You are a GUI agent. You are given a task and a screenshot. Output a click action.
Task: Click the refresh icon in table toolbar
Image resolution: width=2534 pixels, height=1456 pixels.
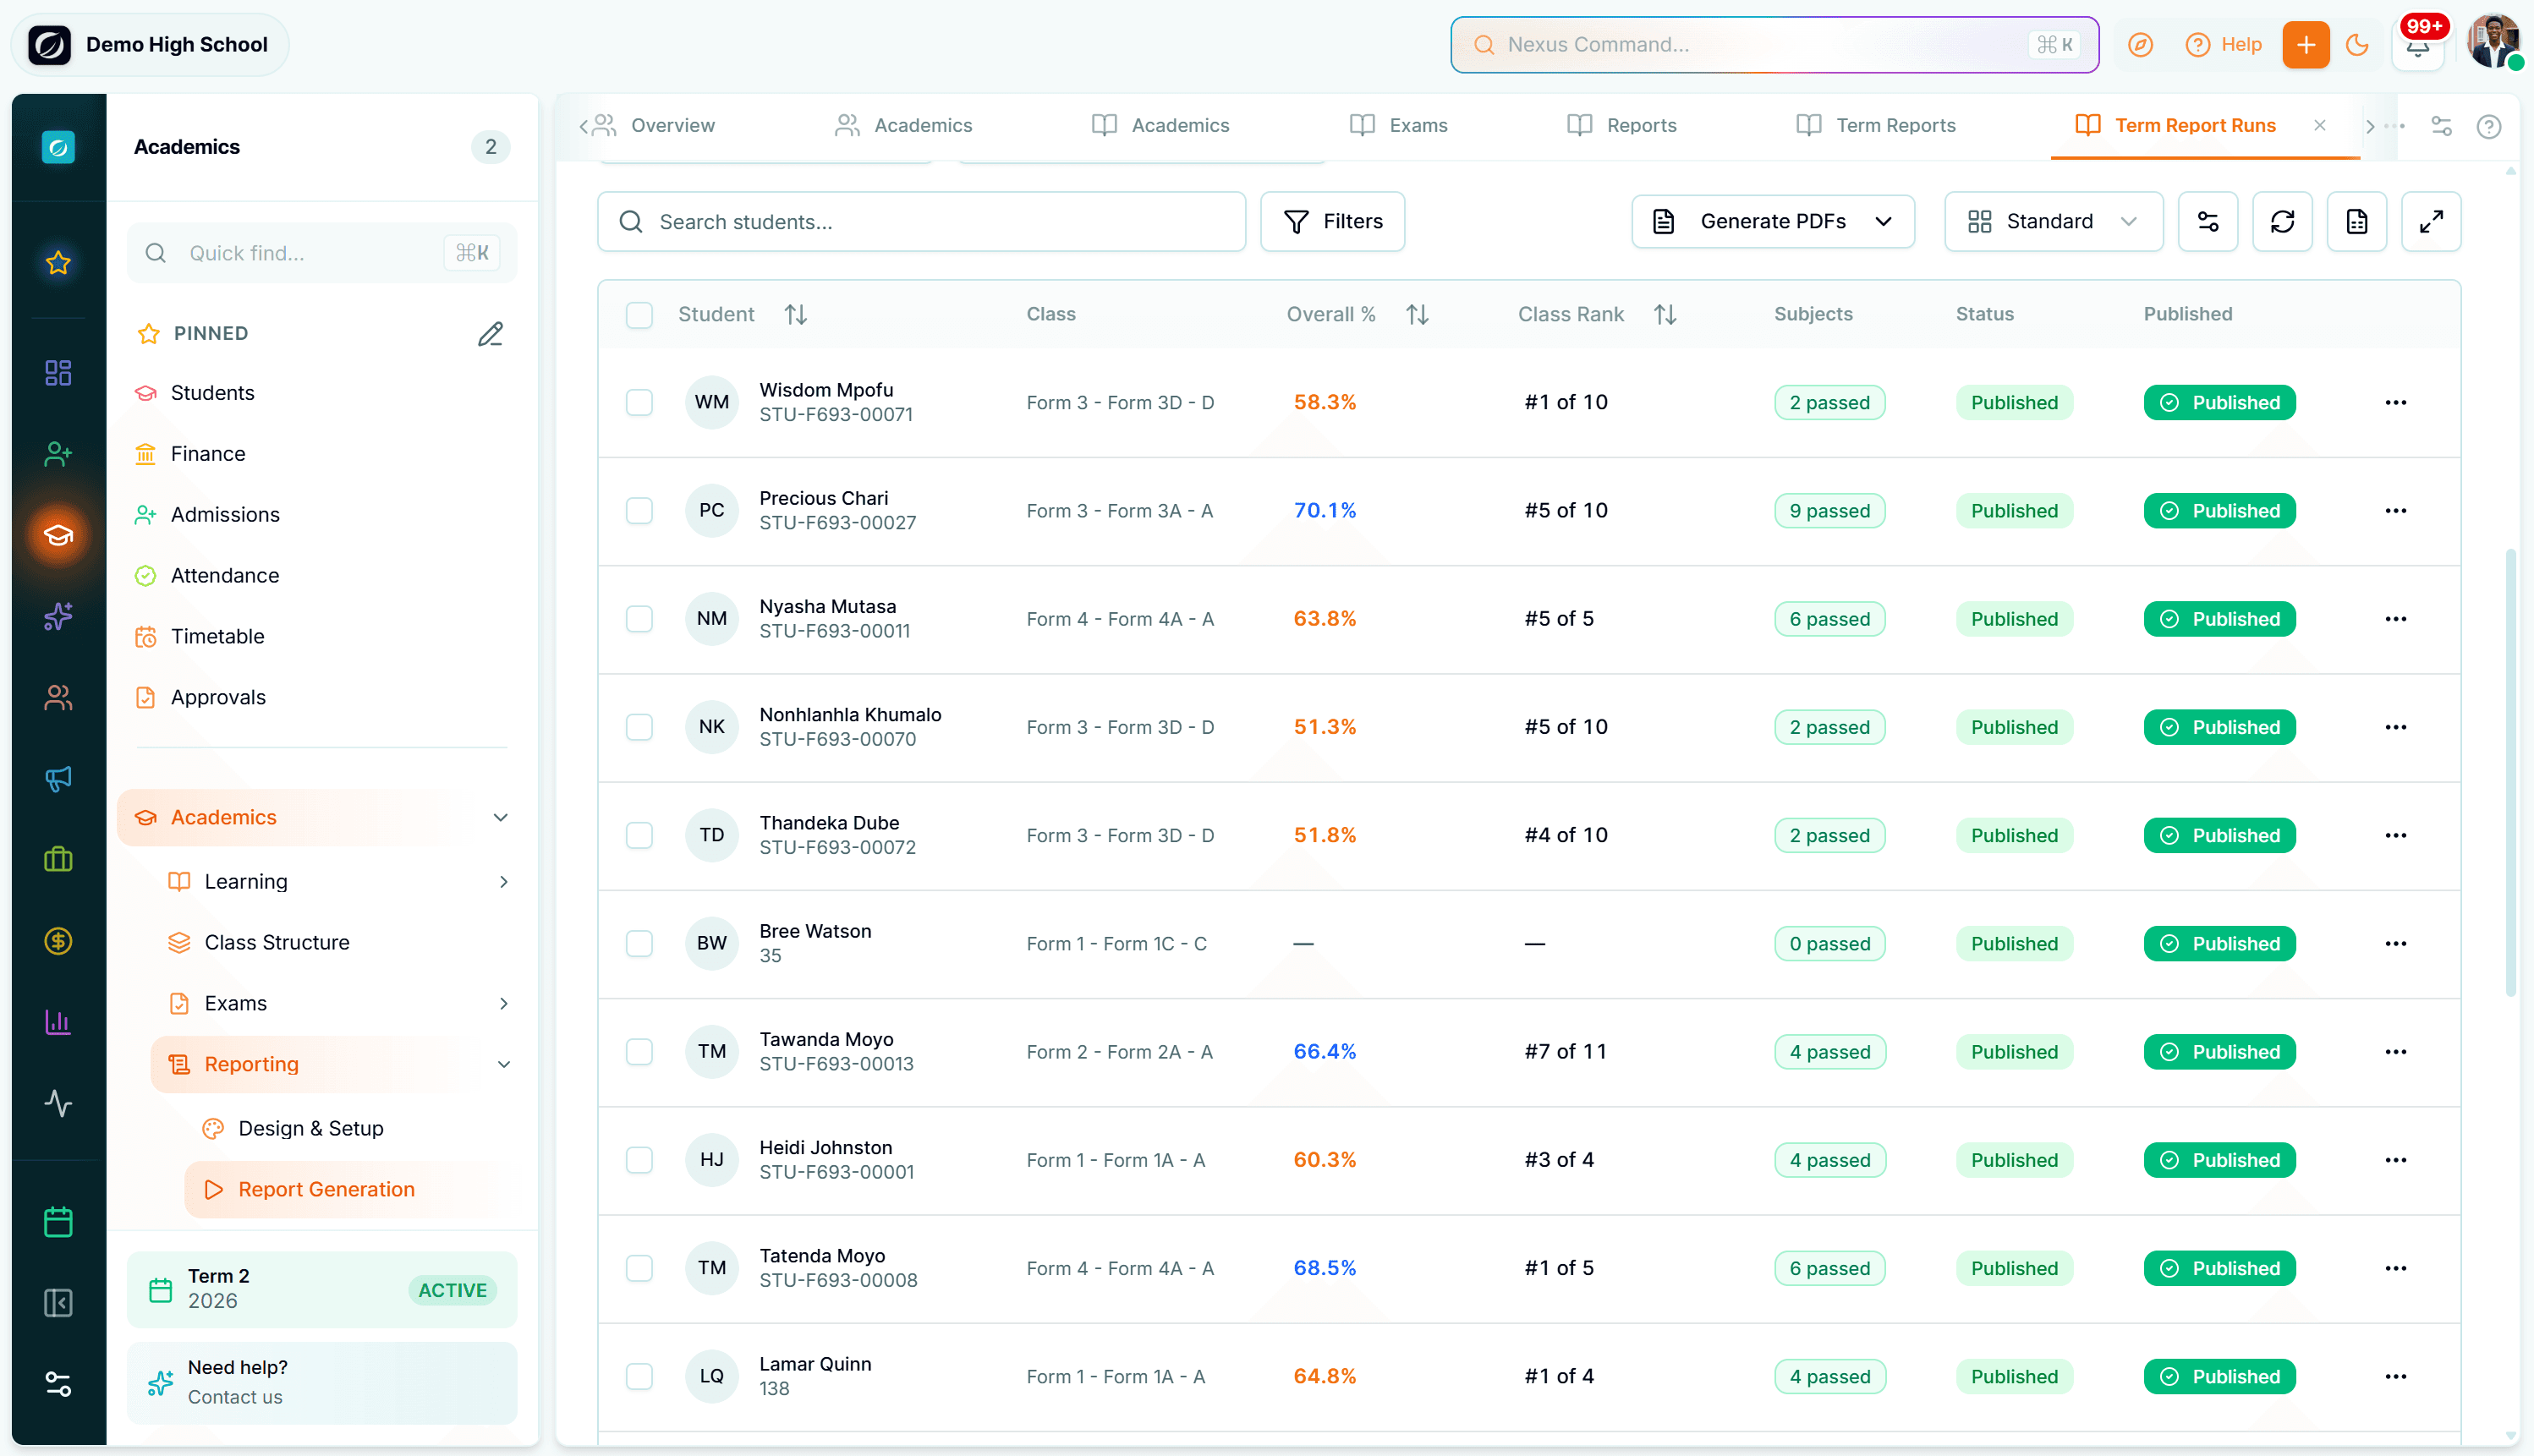click(x=2282, y=221)
